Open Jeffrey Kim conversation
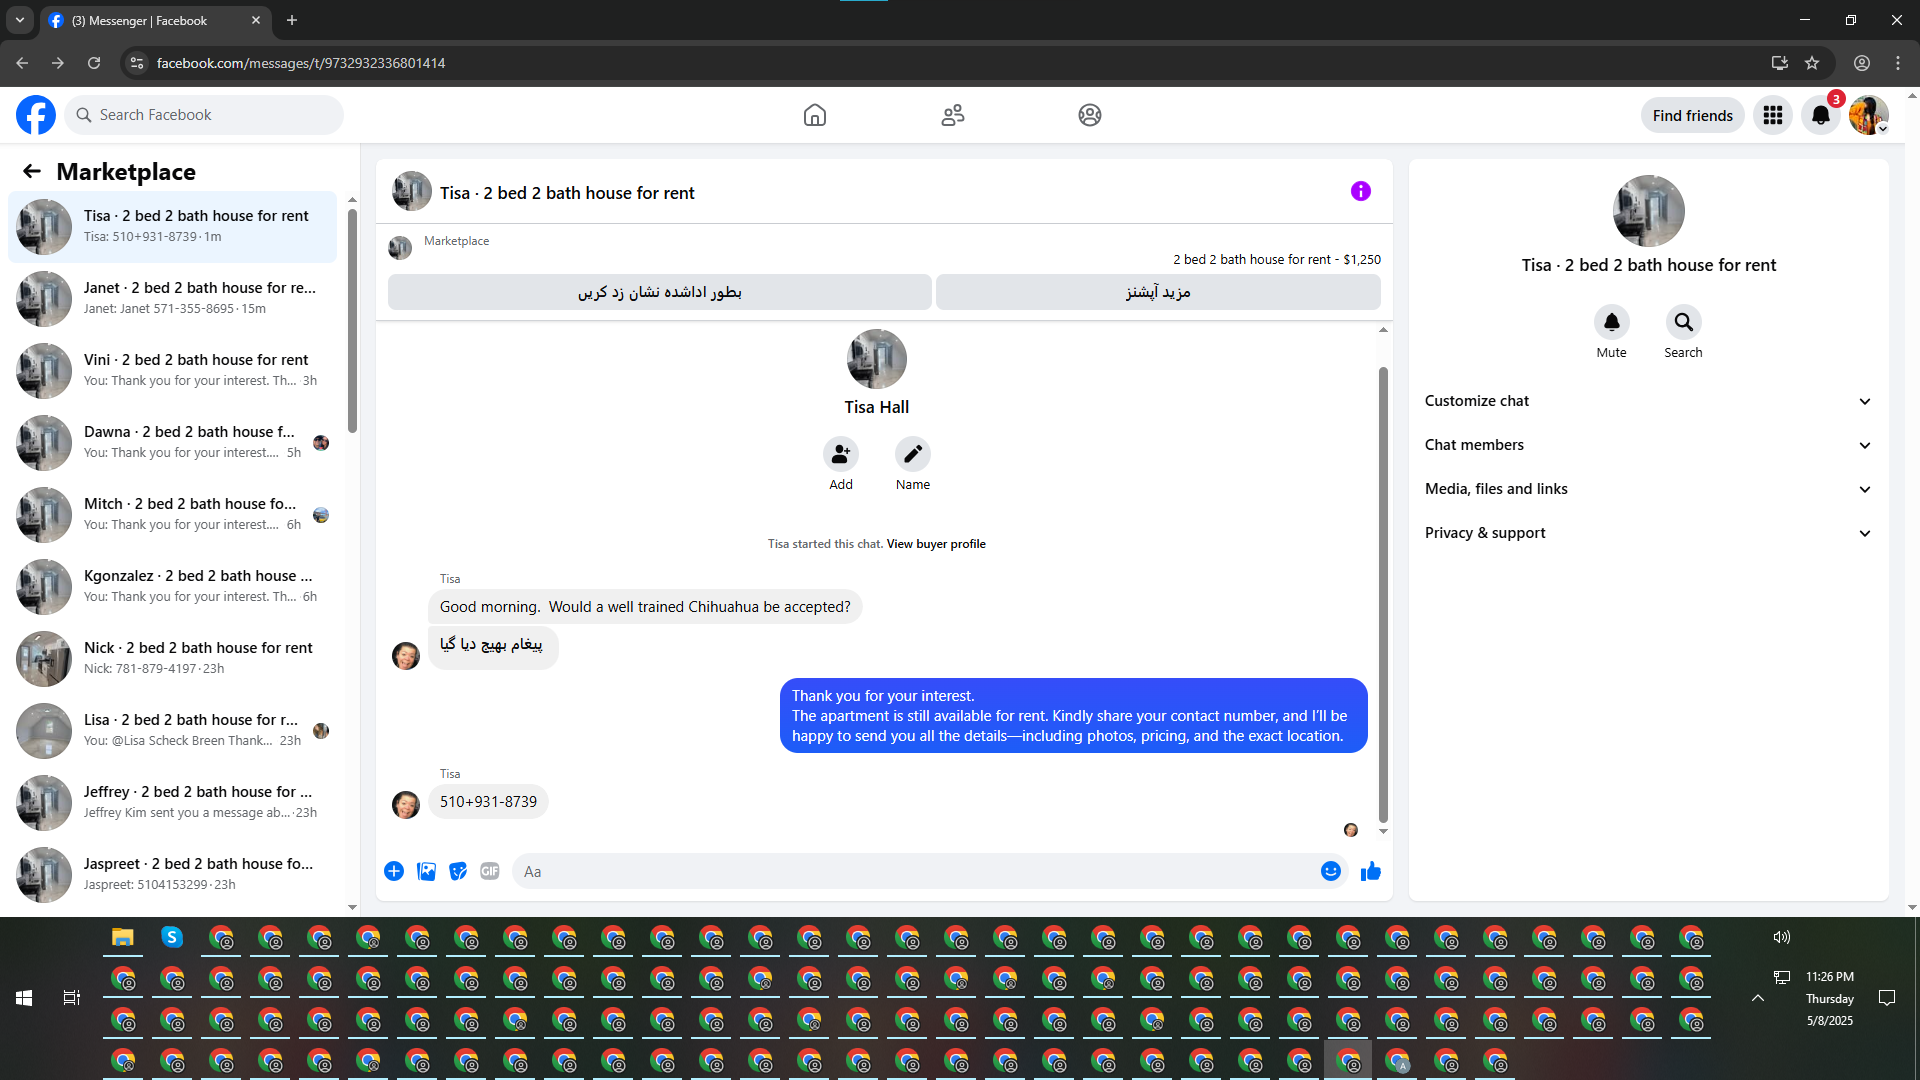Viewport: 1920px width, 1080px height. [x=173, y=802]
